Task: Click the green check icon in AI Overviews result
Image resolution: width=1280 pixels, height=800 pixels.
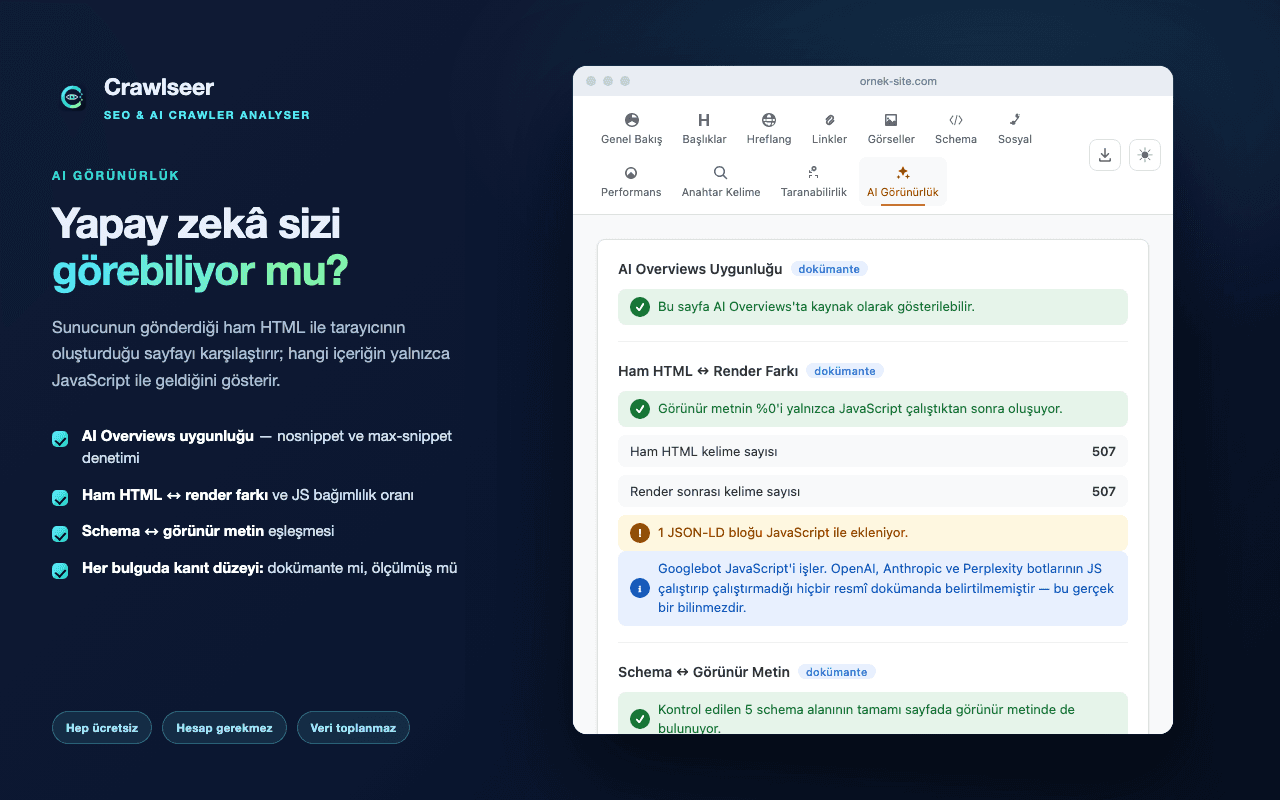Action: point(640,307)
